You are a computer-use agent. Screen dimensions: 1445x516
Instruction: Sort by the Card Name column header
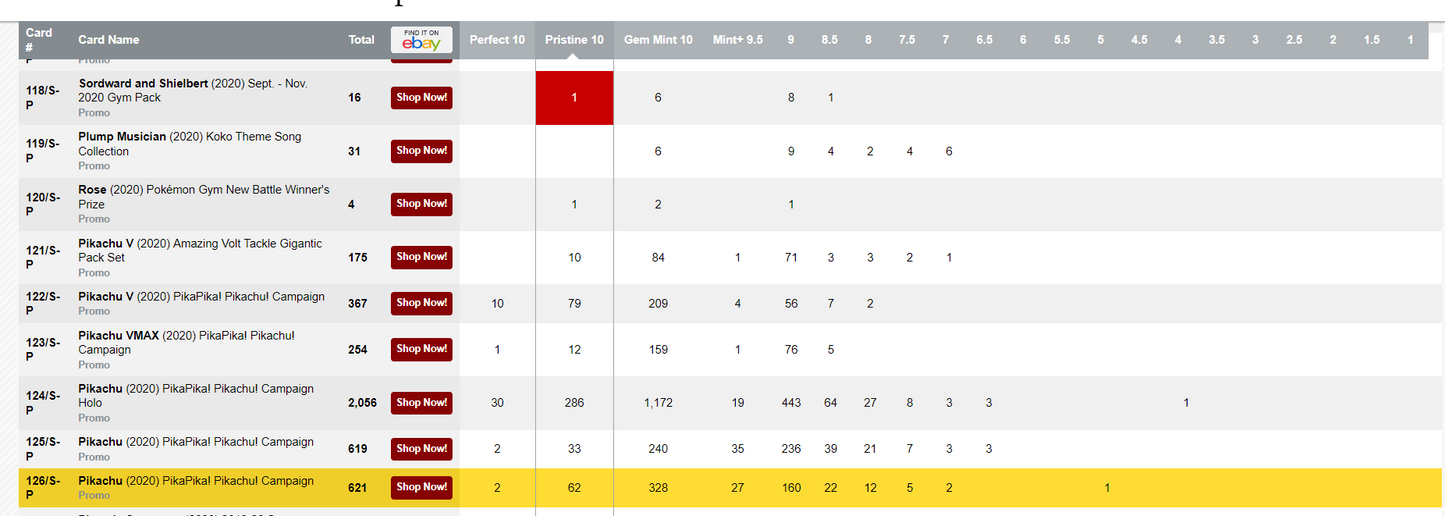click(109, 40)
